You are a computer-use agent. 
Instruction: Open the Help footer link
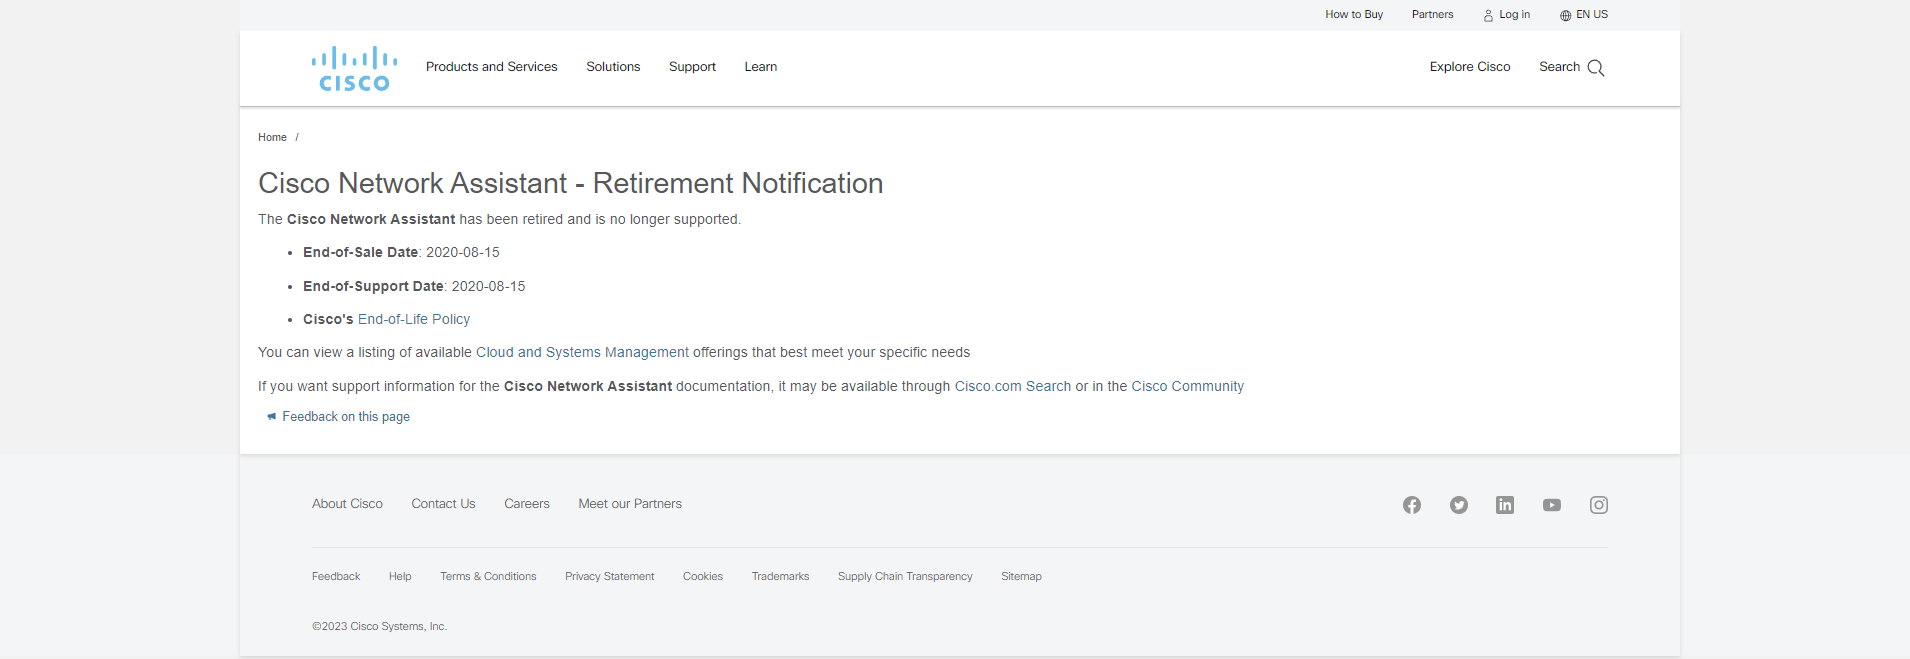[400, 576]
